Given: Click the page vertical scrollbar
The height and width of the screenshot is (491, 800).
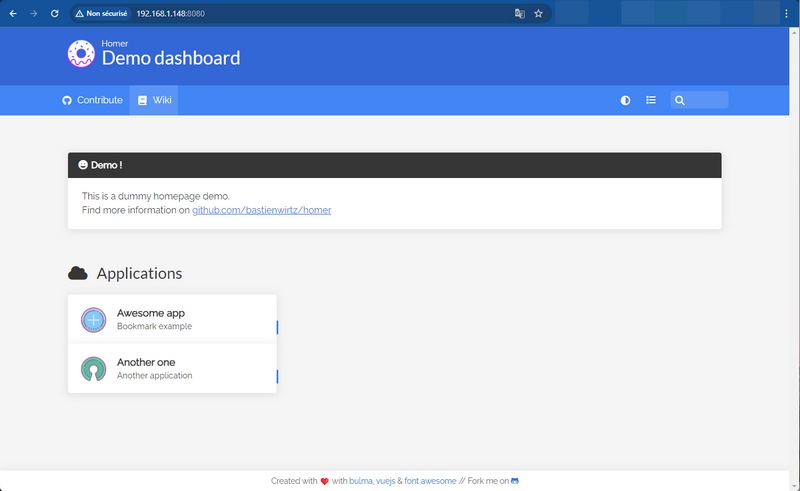Looking at the screenshot, I should pos(794,259).
